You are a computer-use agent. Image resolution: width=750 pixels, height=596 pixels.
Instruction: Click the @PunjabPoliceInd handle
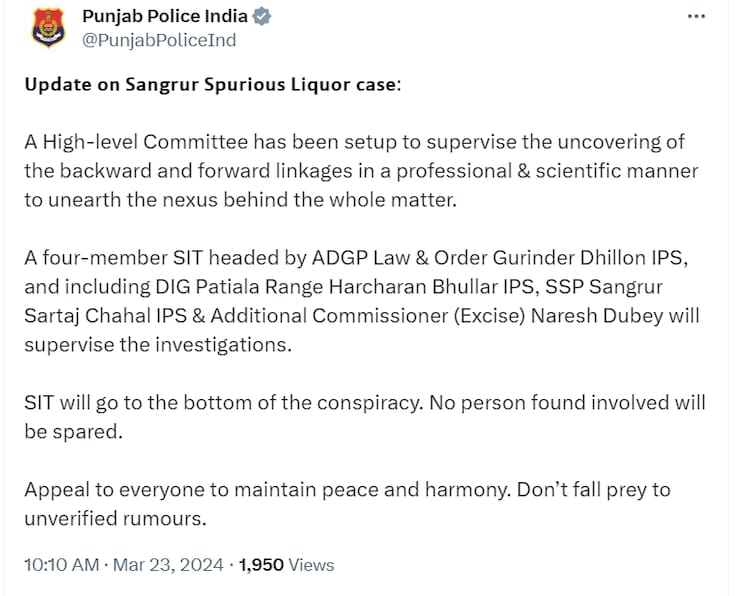tap(158, 42)
